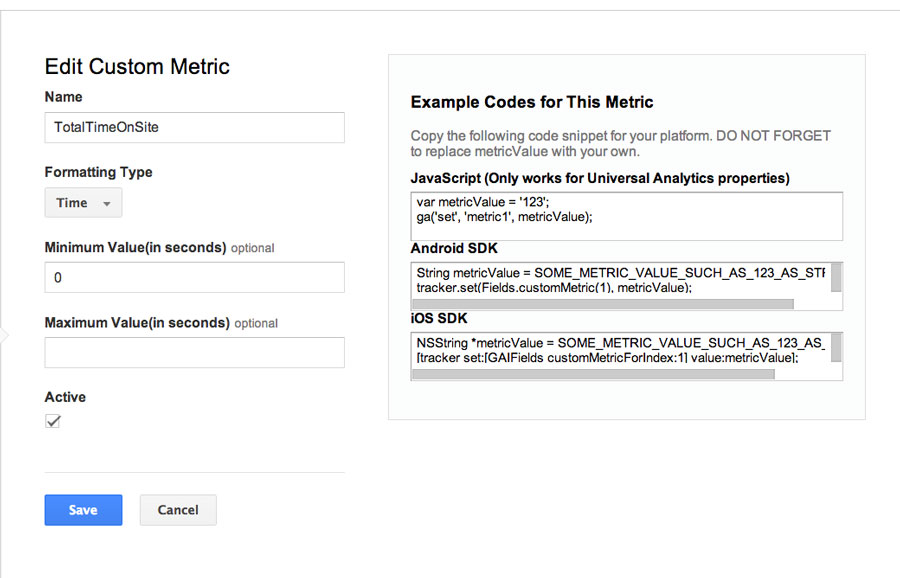This screenshot has height=578, width=900.
Task: Click the iOS SDK horizontal scrollbar
Action: (x=593, y=374)
